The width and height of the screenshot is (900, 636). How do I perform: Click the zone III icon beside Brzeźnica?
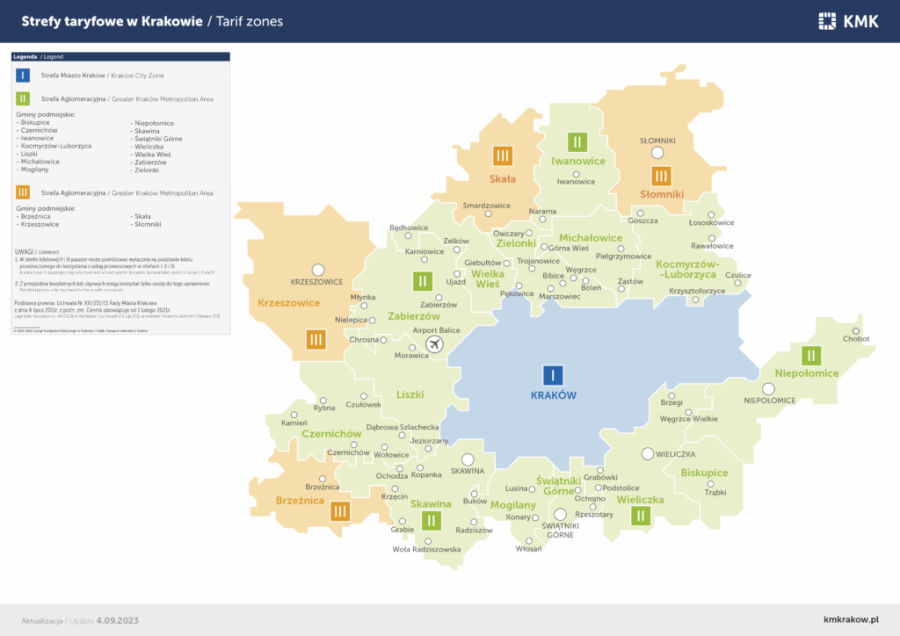(x=340, y=511)
